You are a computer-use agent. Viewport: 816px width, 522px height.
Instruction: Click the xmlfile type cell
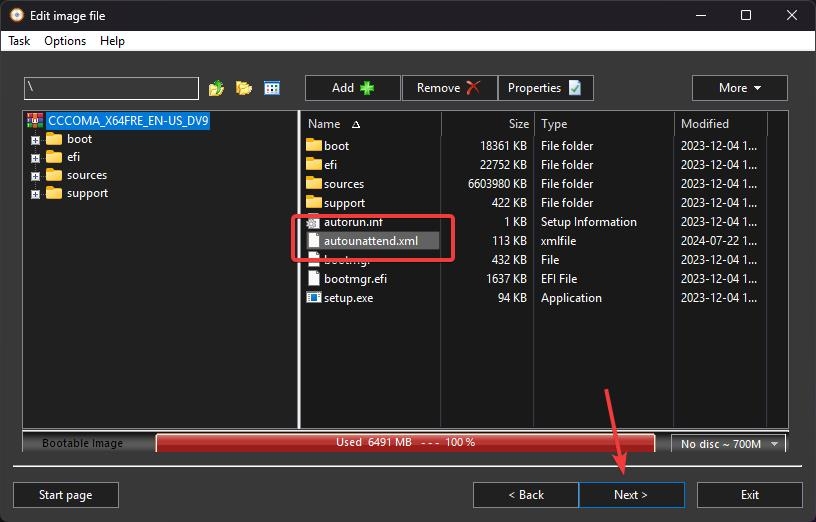[x=558, y=241]
